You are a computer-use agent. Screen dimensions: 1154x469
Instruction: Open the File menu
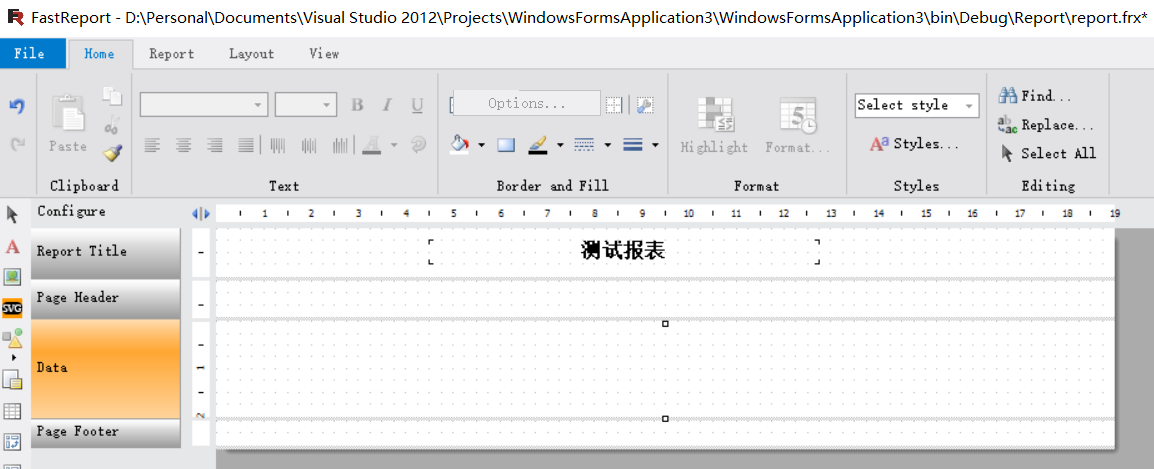pyautogui.click(x=30, y=54)
